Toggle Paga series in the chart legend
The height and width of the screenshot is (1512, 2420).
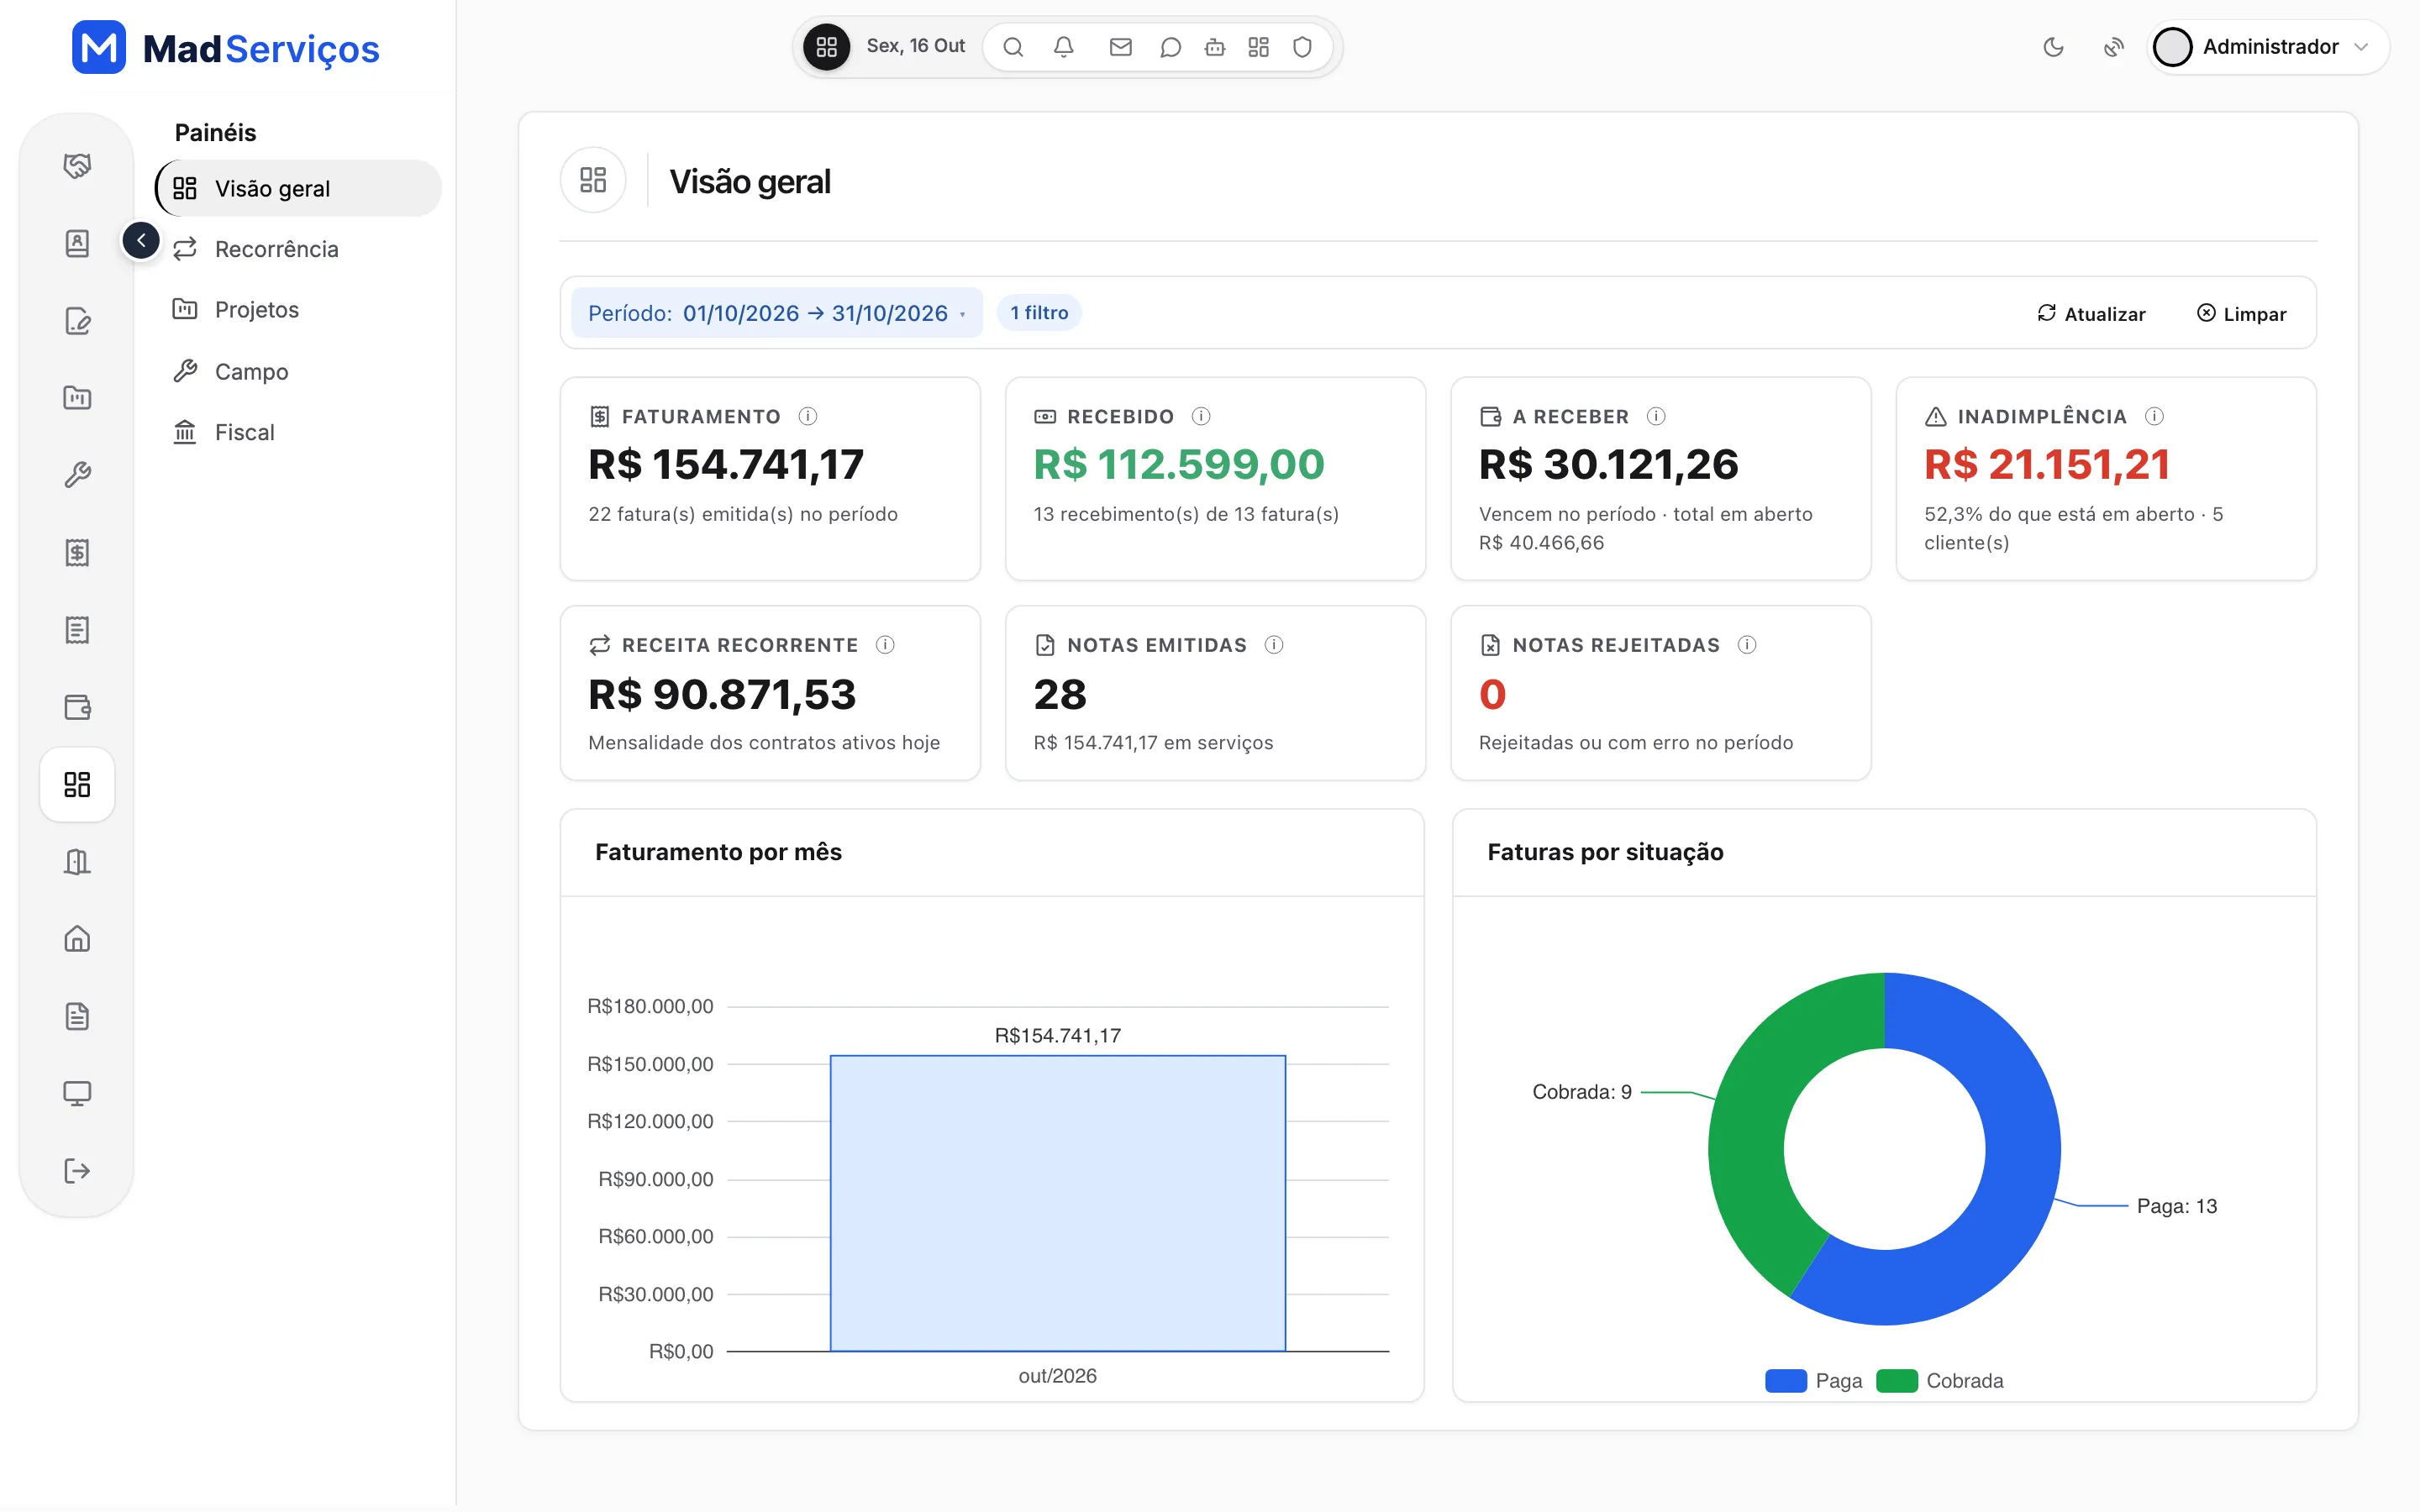click(1814, 1381)
